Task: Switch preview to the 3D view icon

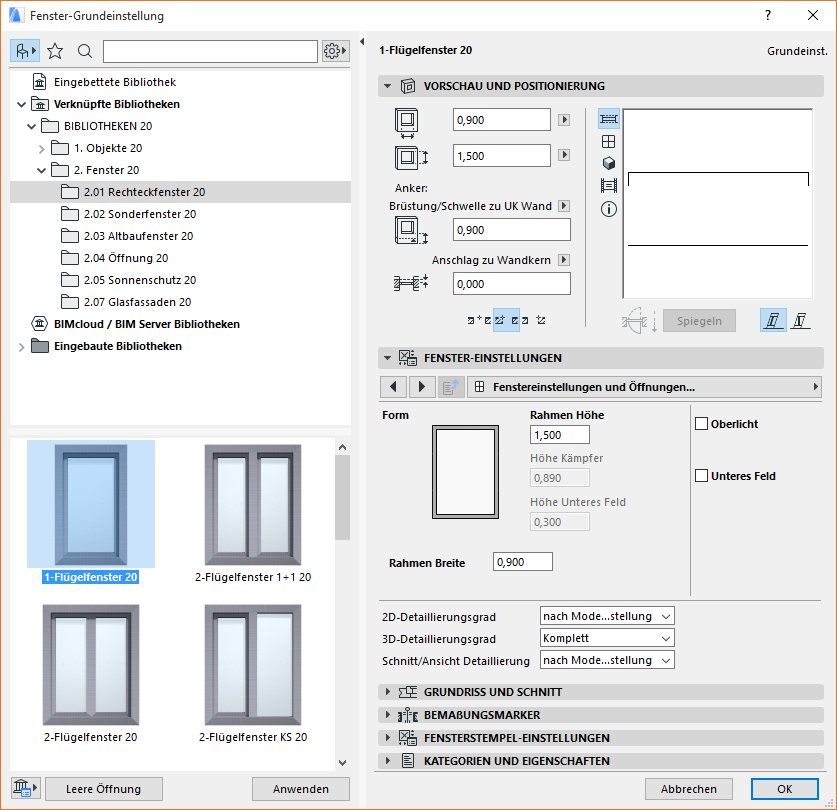Action: [x=608, y=163]
